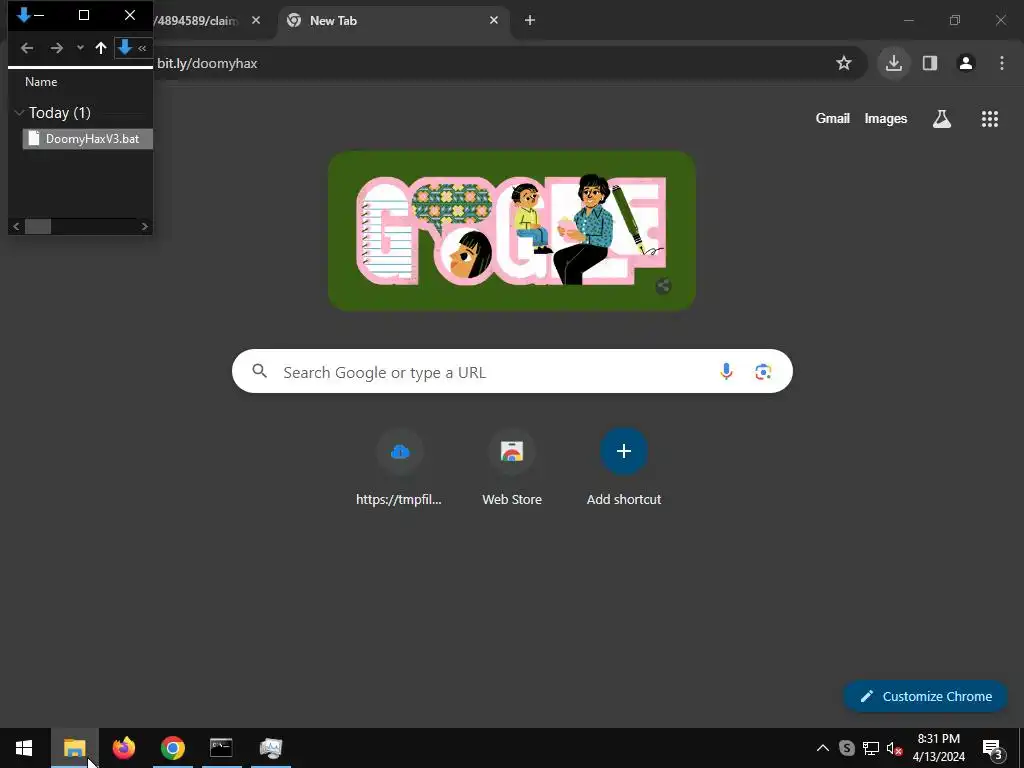Close the Explorer Downloads window
Viewport: 1024px width, 768px height.
point(129,15)
